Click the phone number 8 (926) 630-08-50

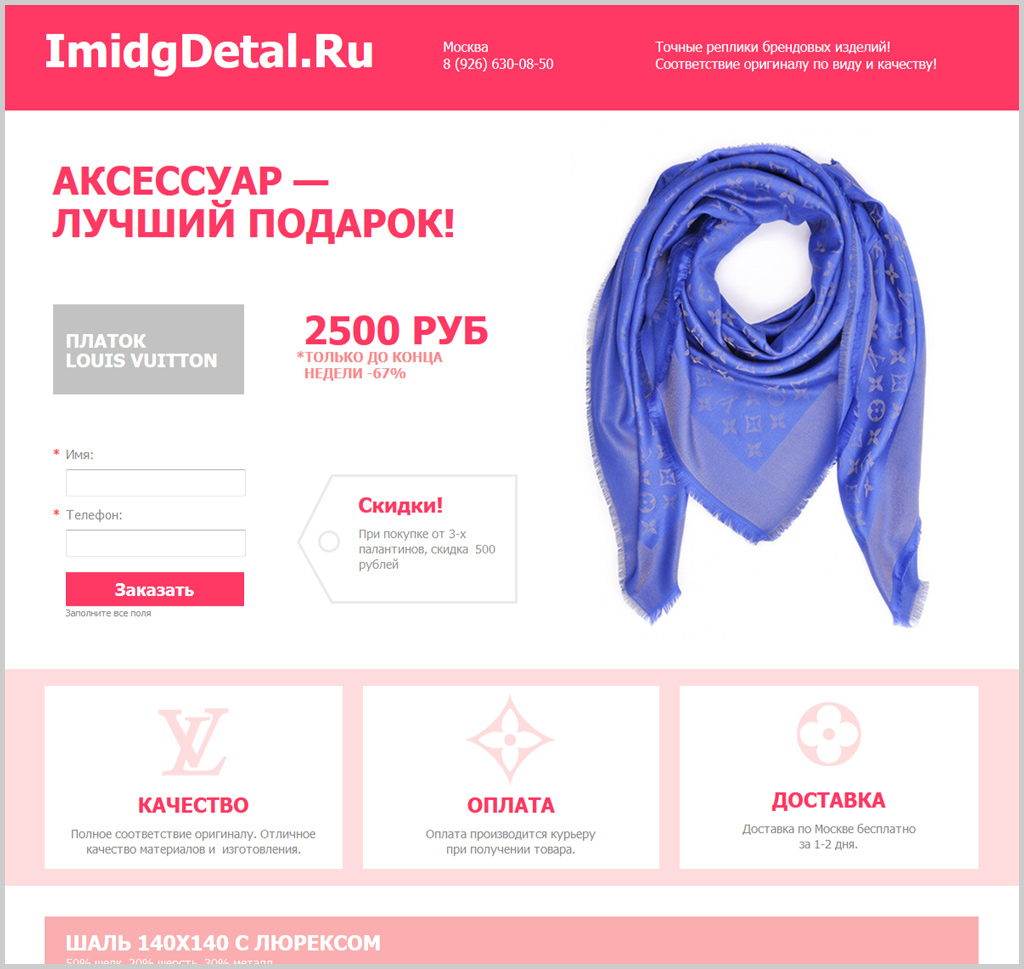click(x=498, y=64)
